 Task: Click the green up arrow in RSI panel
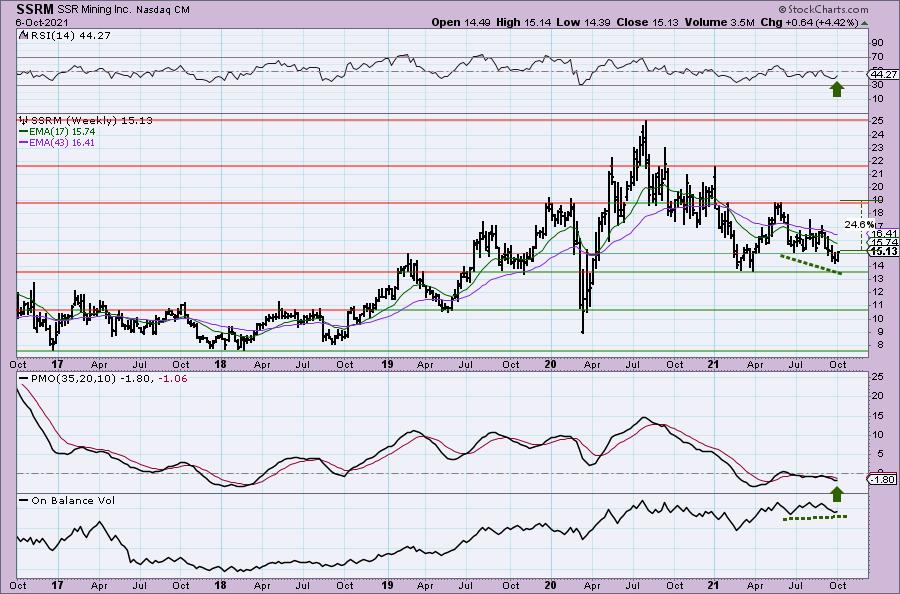tap(836, 90)
